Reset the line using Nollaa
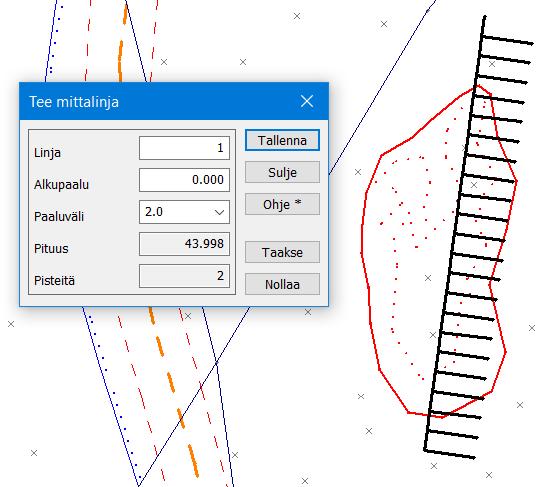This screenshot has width=542, height=487. 282,284
